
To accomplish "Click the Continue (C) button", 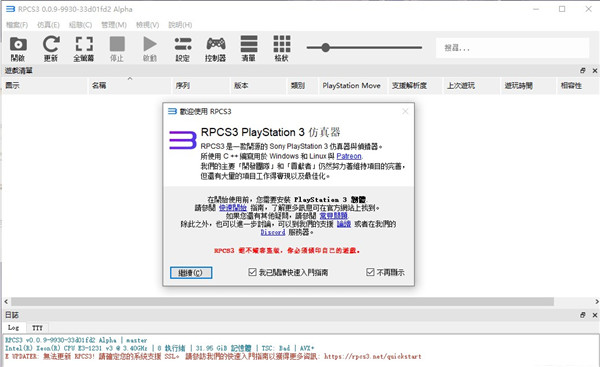I will (191, 272).
